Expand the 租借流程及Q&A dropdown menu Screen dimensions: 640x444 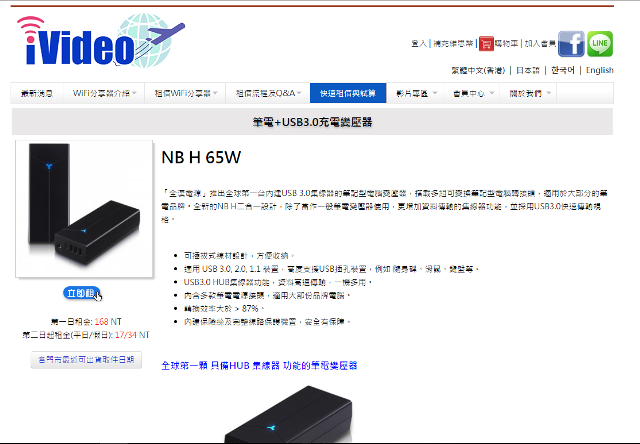click(268, 93)
